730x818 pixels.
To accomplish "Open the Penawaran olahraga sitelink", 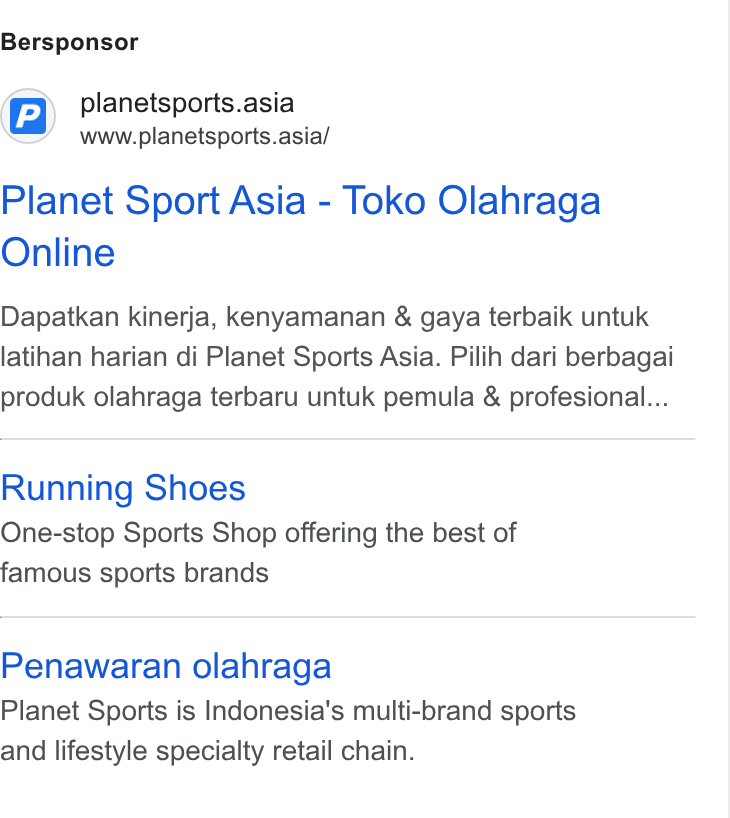I will coord(166,667).
